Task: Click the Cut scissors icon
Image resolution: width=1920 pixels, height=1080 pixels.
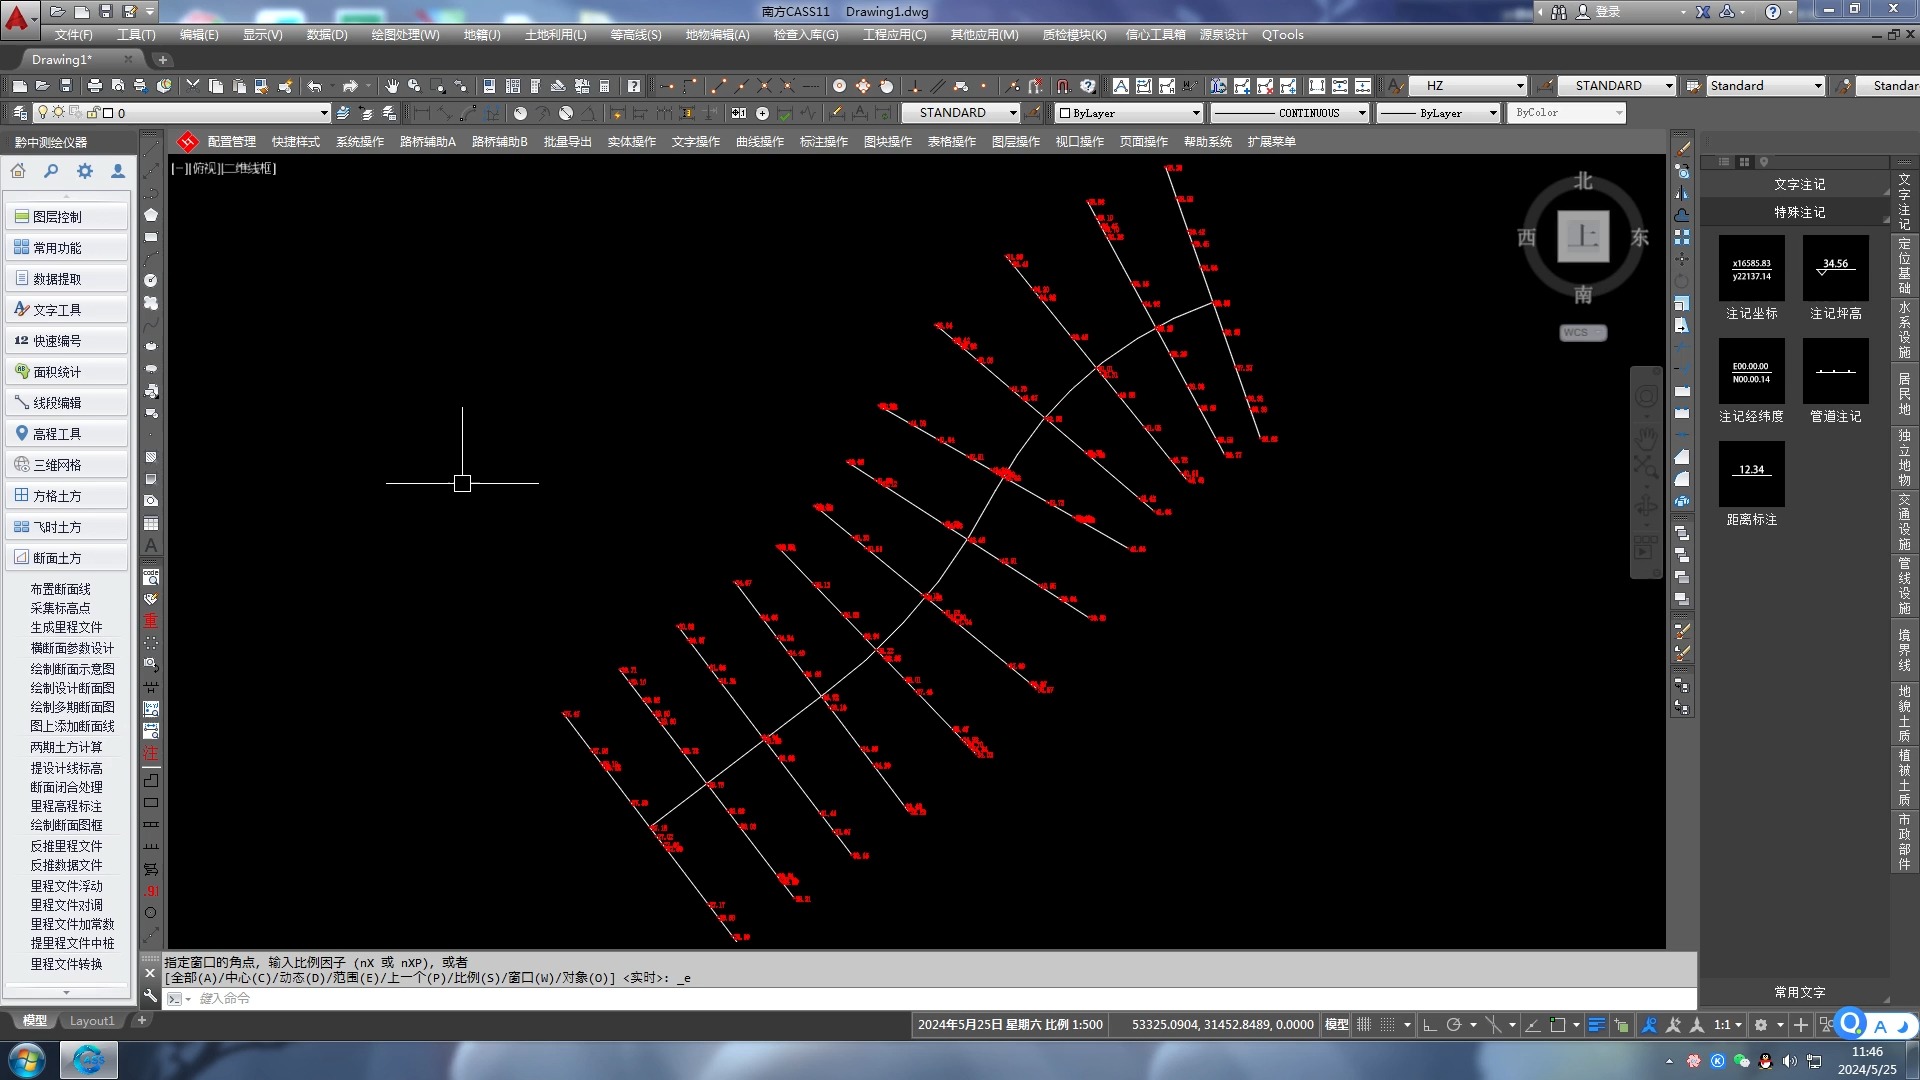Action: coord(192,86)
